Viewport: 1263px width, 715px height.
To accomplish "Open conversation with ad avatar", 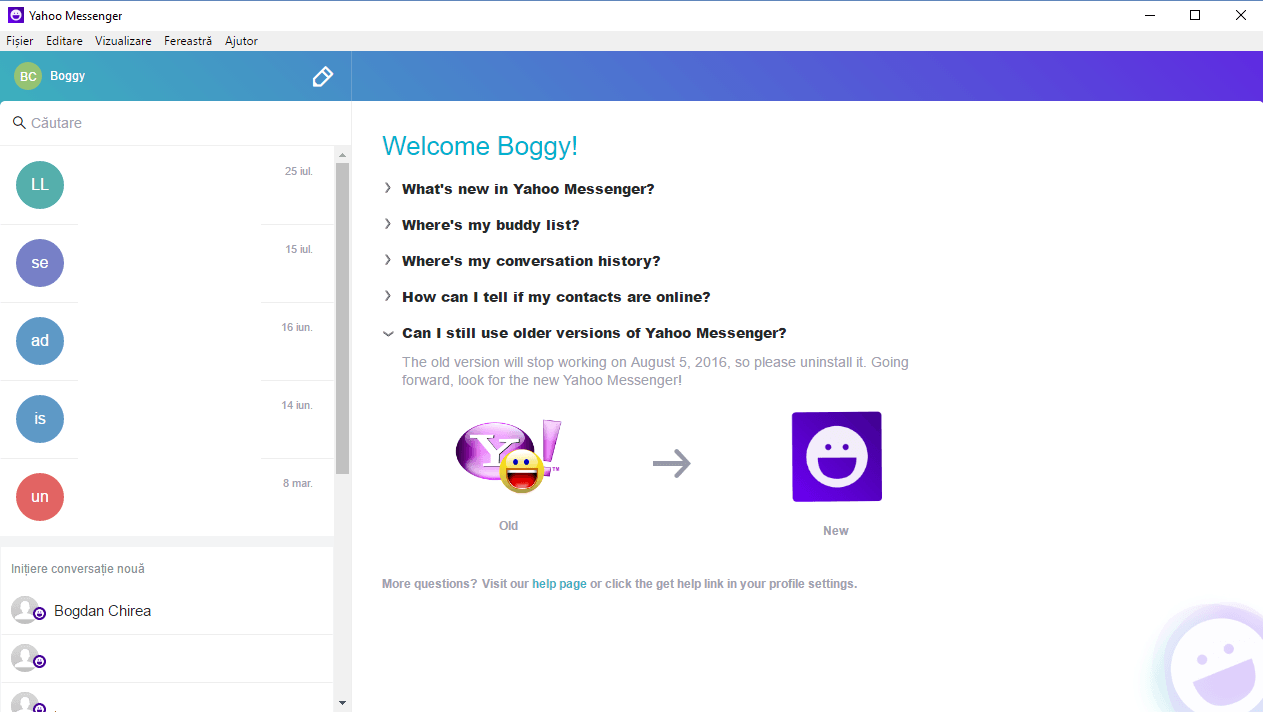I will 40,341.
